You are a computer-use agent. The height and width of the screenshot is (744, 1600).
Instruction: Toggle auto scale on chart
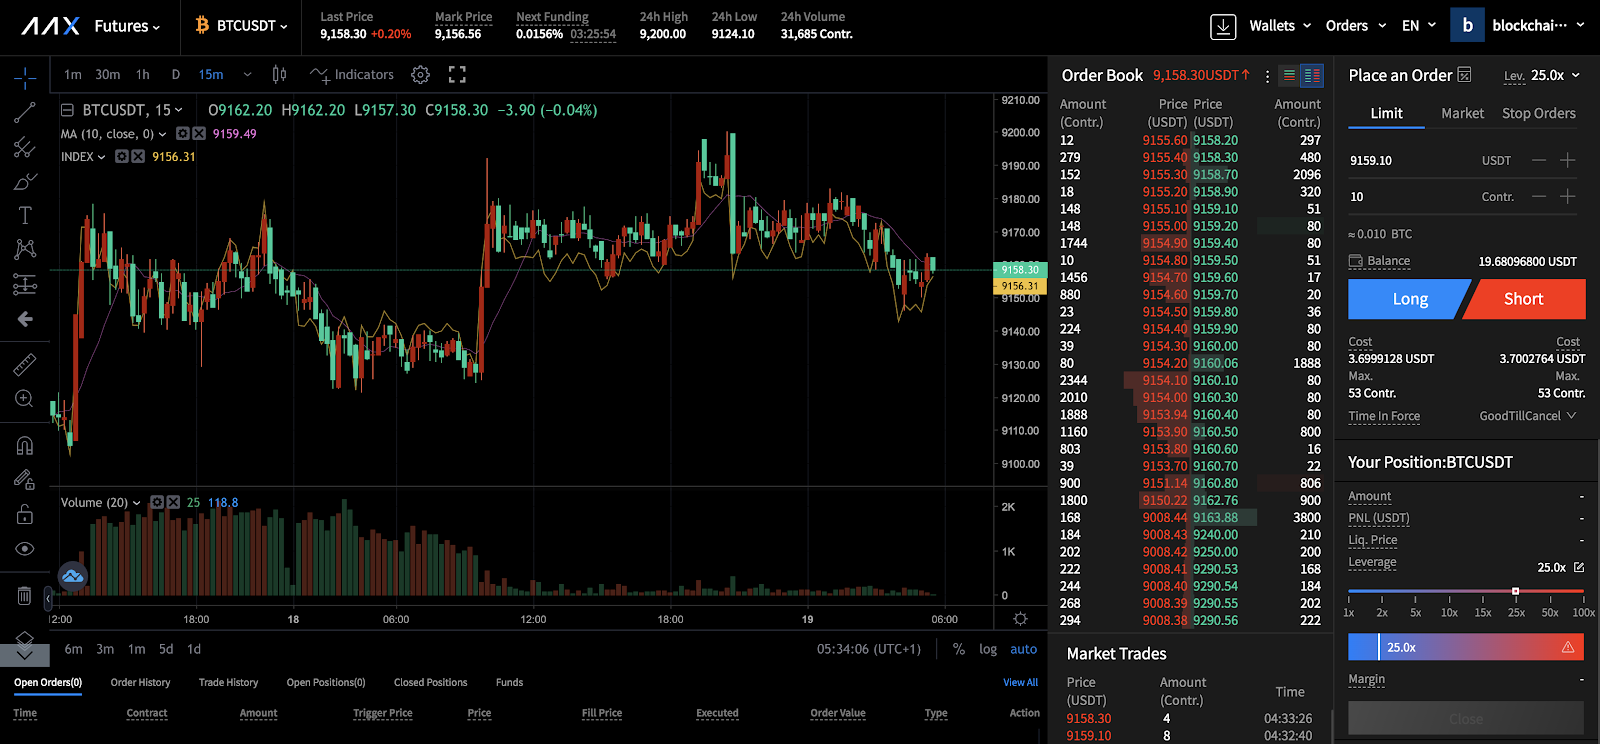click(x=1024, y=649)
